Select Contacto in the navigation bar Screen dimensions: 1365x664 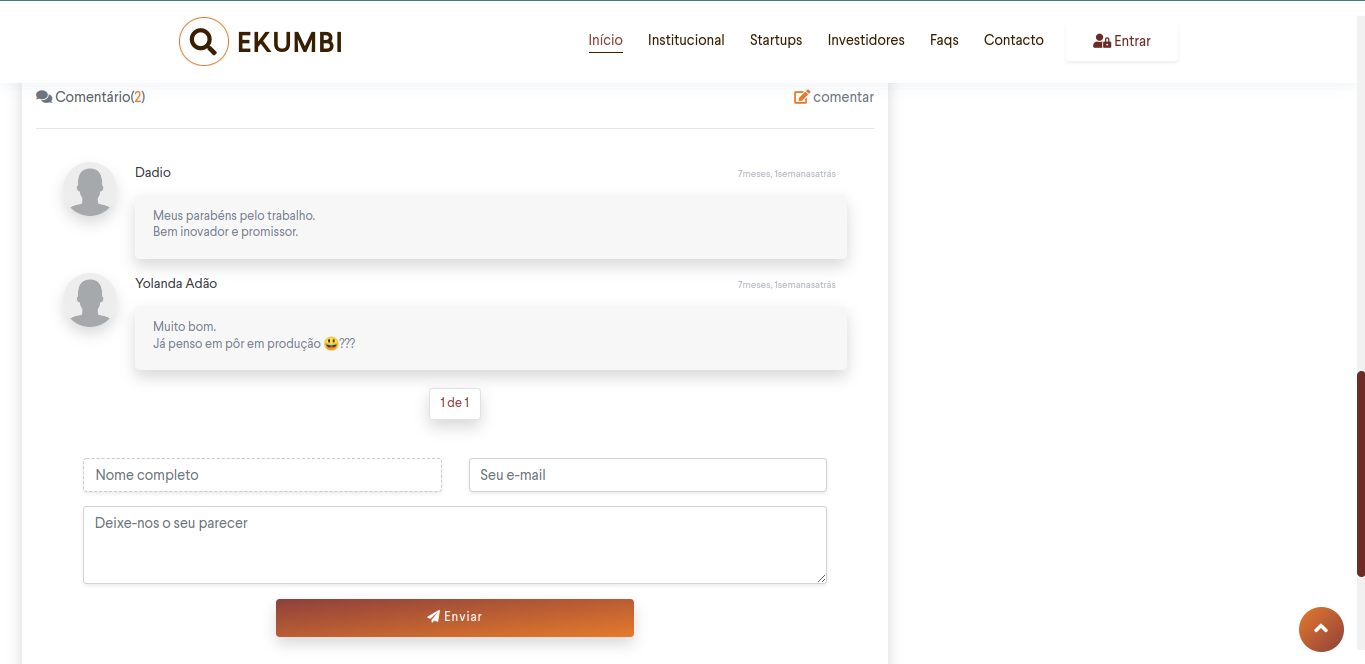coord(1013,40)
